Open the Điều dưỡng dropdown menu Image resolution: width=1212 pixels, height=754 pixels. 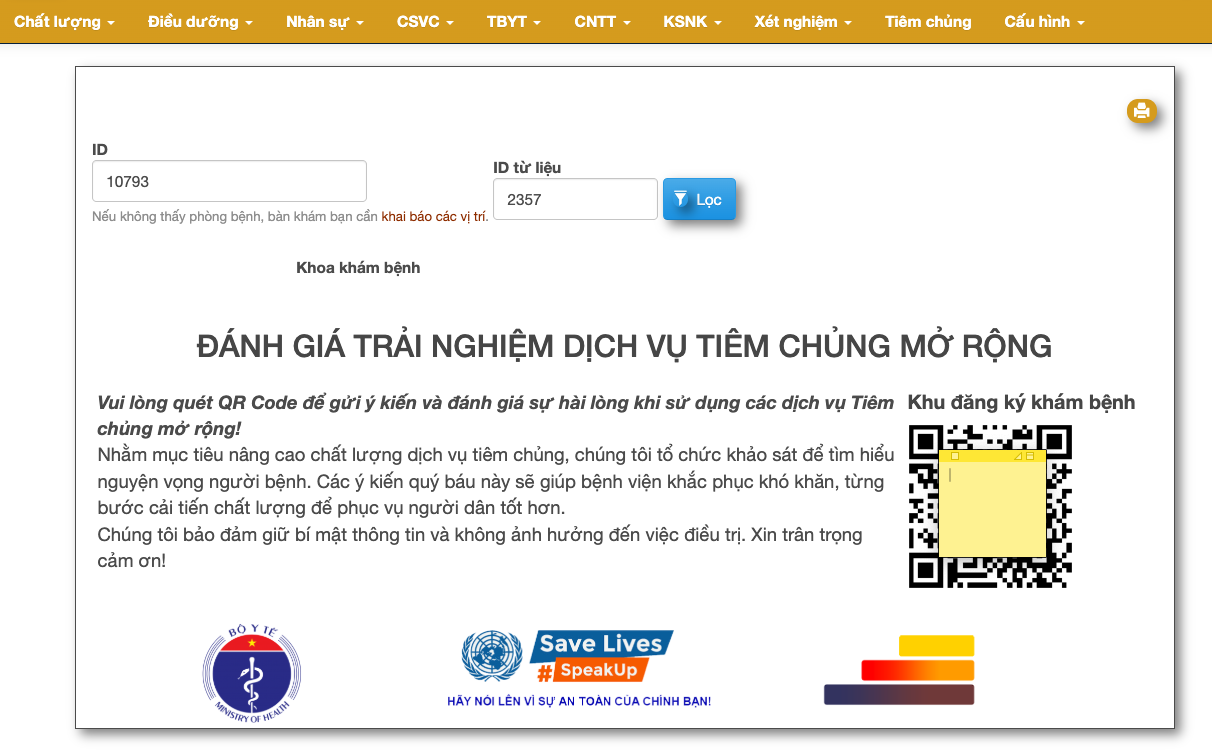pyautogui.click(x=199, y=22)
